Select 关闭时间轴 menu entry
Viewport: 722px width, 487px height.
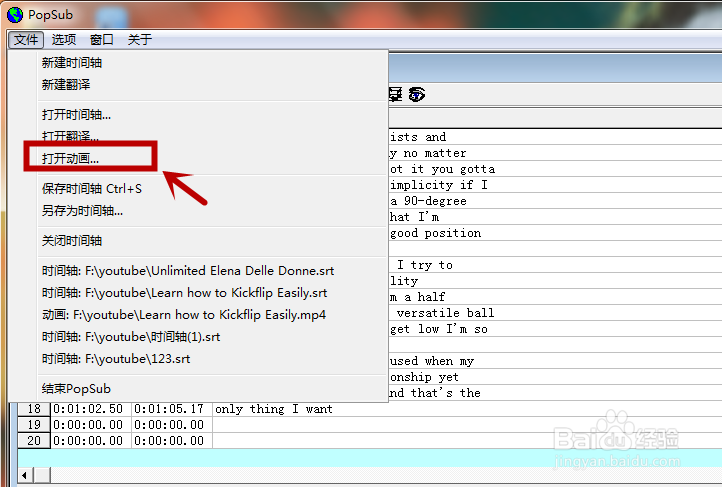pyautogui.click(x=72, y=241)
